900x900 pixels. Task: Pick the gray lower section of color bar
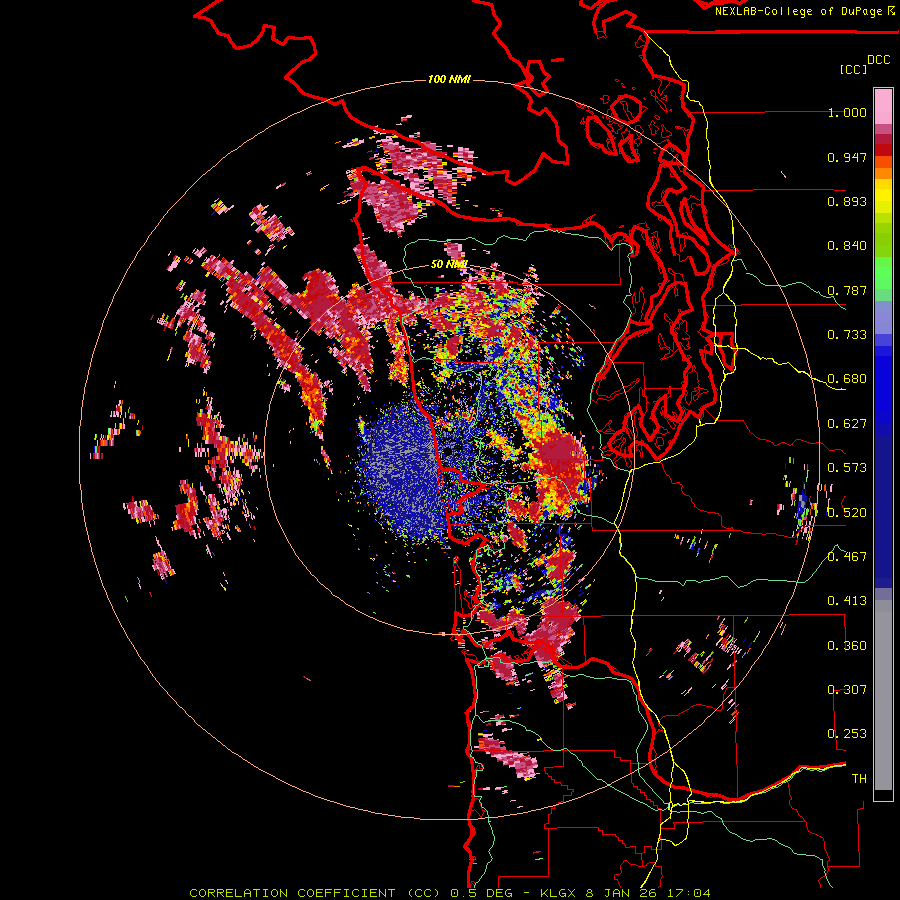pyautogui.click(x=883, y=695)
